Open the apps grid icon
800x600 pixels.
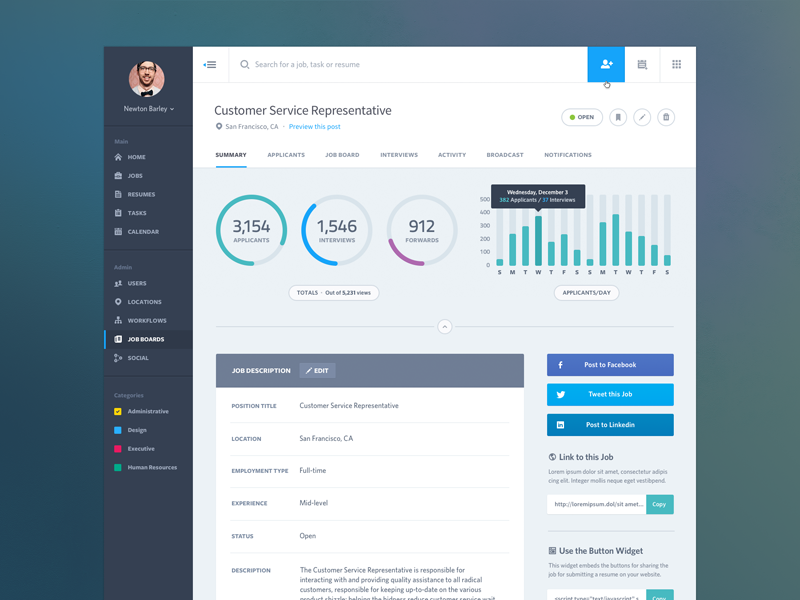[x=676, y=65]
